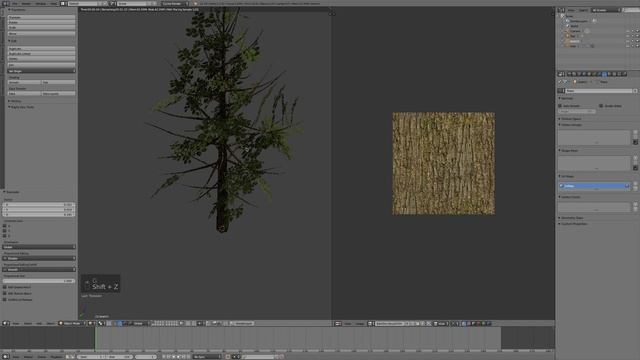Click the Join button
The image size is (640, 360).
coord(41,65)
